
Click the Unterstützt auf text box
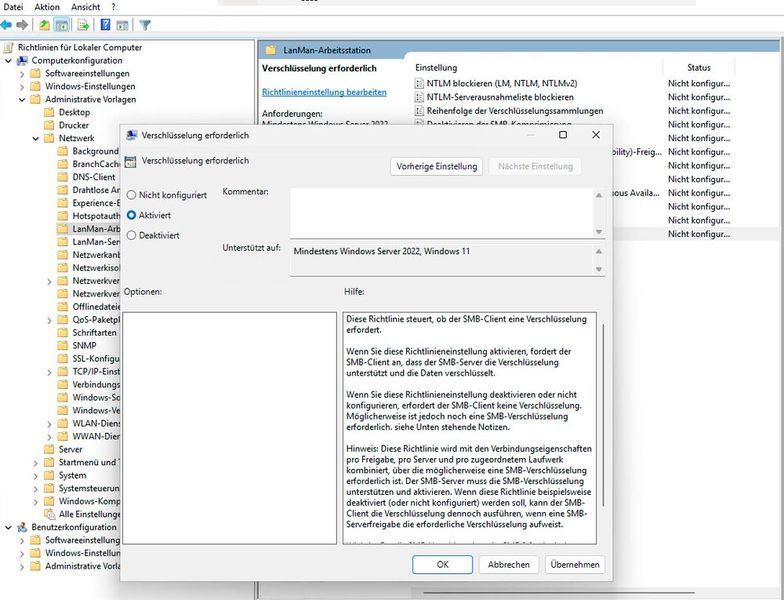[x=442, y=260]
